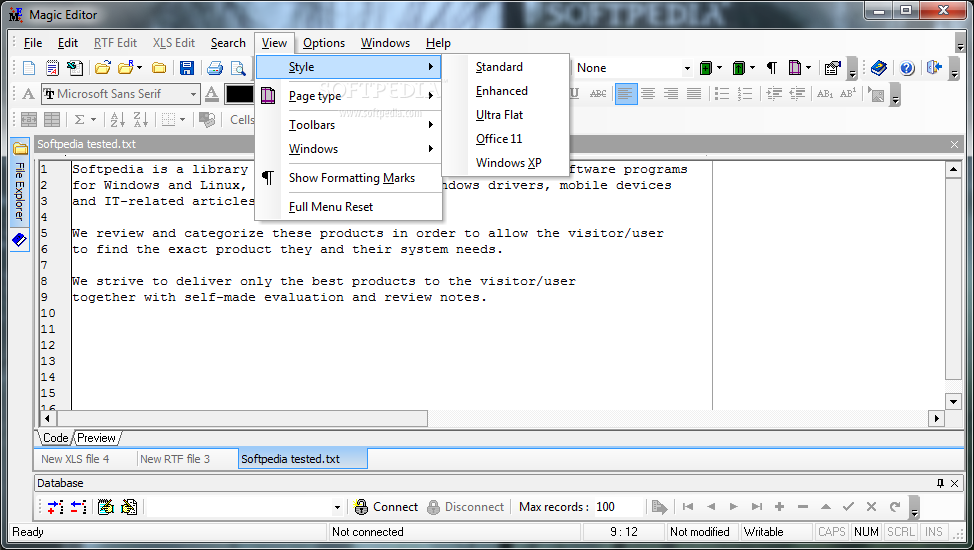This screenshot has height=550, width=974.
Task: Click the New RTF file icon
Action: point(52,68)
